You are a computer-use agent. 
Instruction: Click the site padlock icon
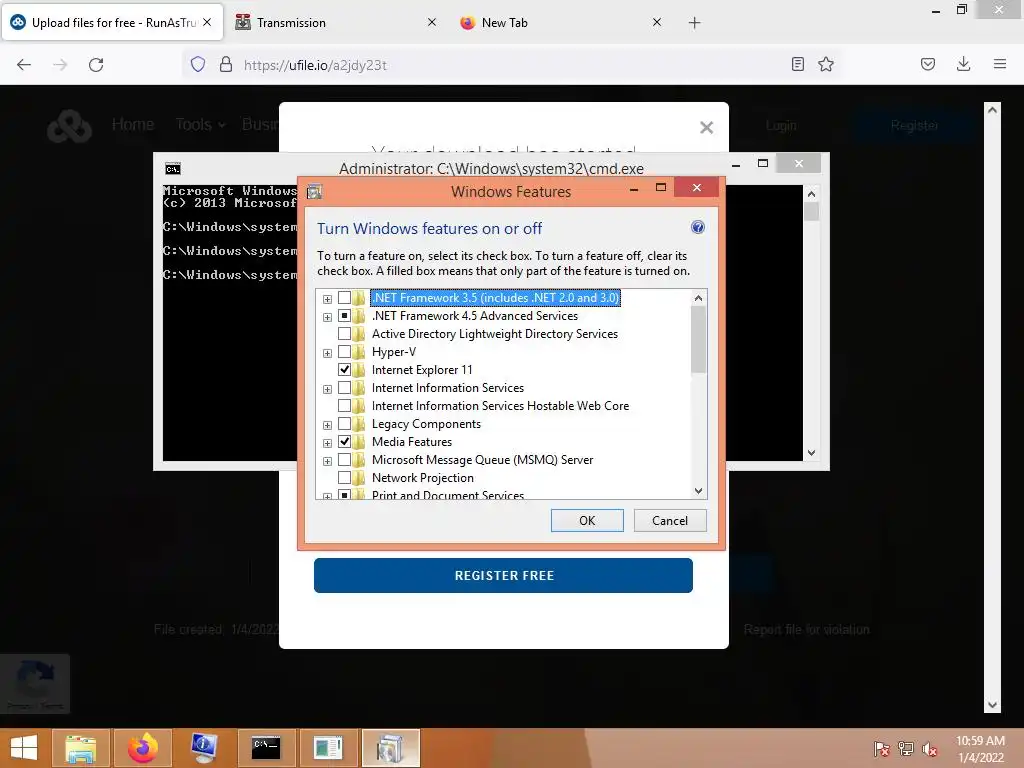226,64
